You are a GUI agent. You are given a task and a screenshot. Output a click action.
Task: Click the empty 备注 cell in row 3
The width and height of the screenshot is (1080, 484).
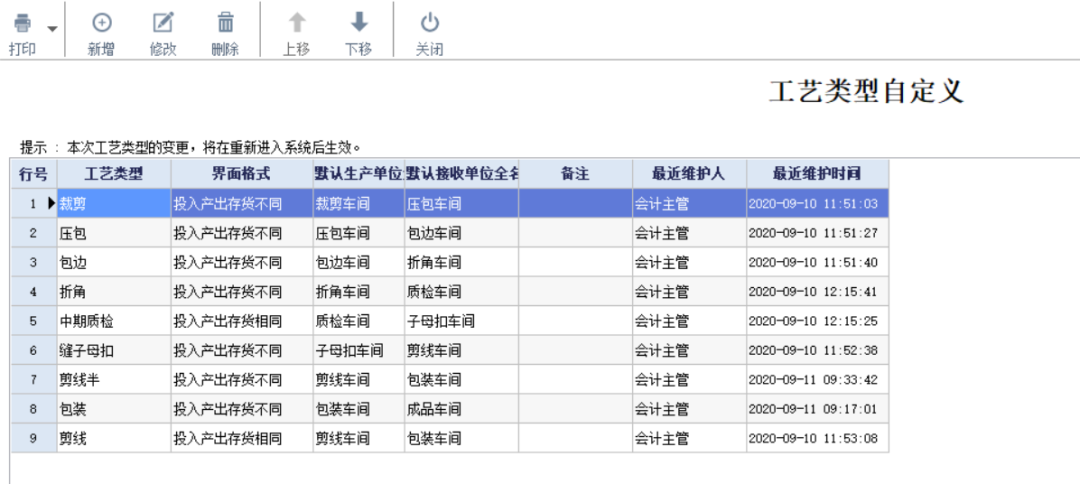(575, 262)
